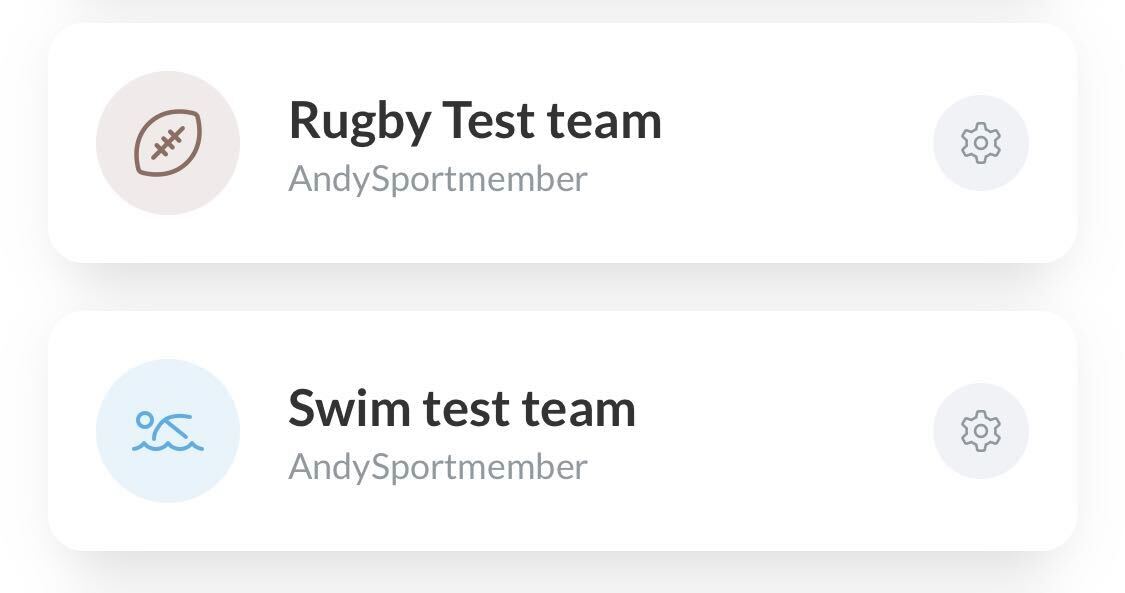Choose the team named Rugby Test team
The image size is (1125, 593).
click(562, 143)
